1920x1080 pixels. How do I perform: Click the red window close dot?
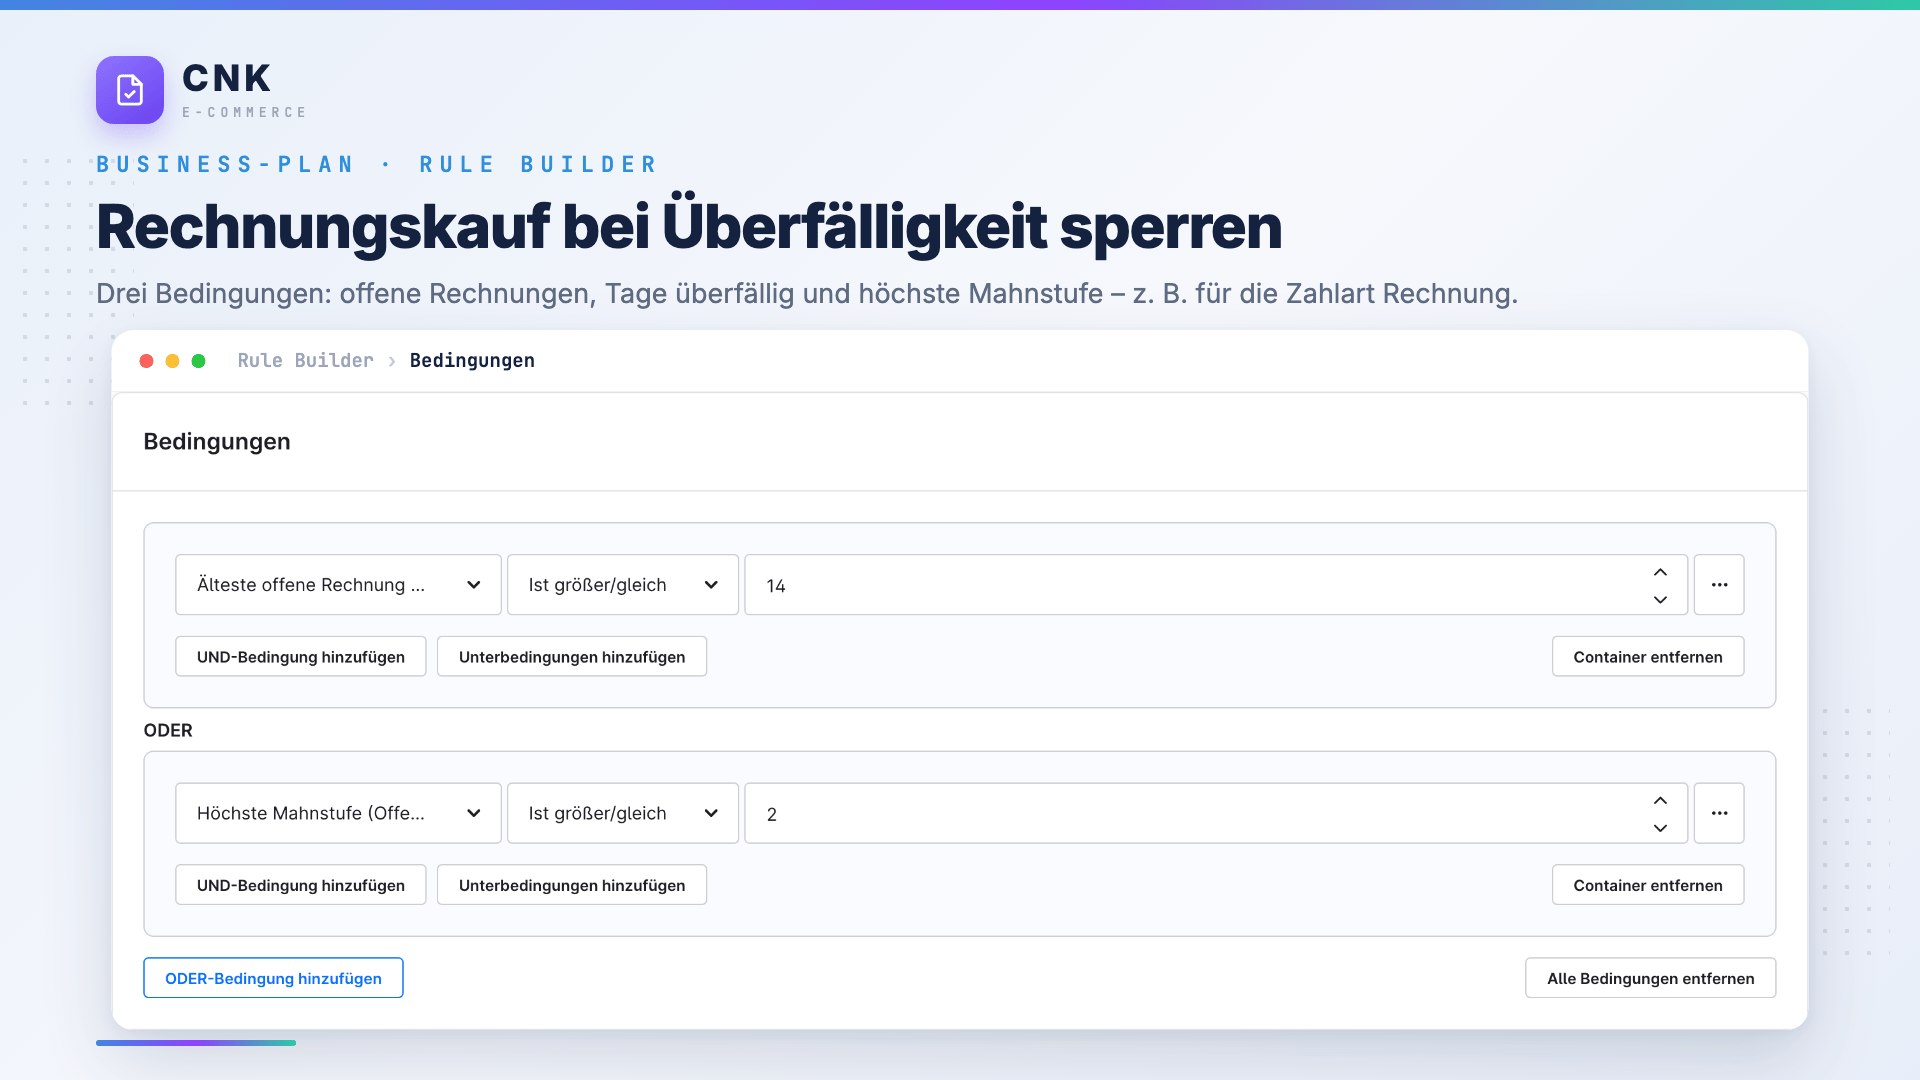coord(146,361)
